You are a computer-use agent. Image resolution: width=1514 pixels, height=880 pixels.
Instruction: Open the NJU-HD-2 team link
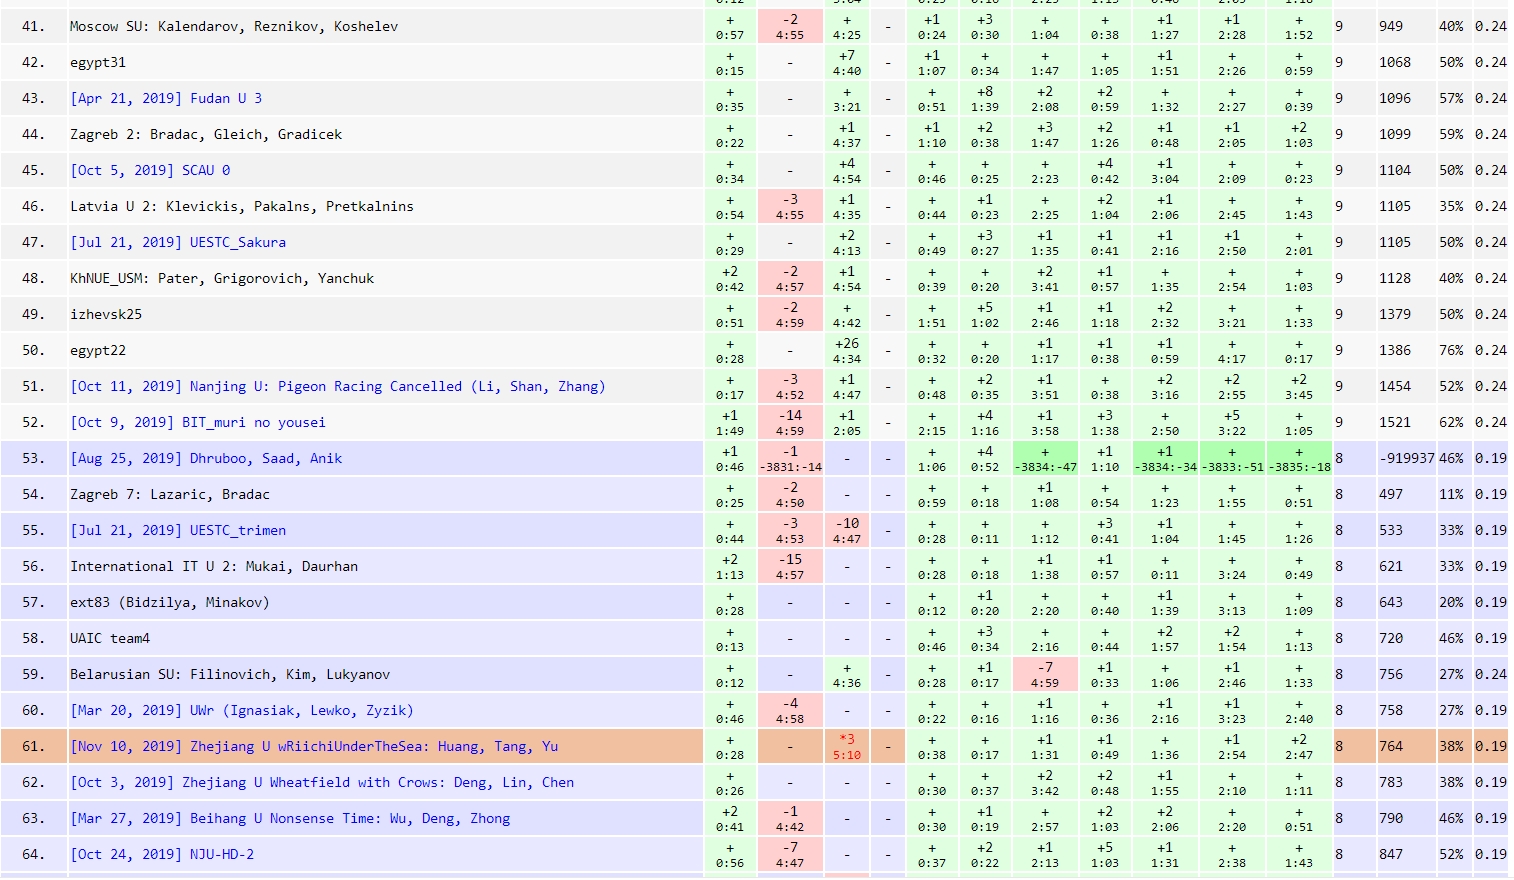(162, 854)
